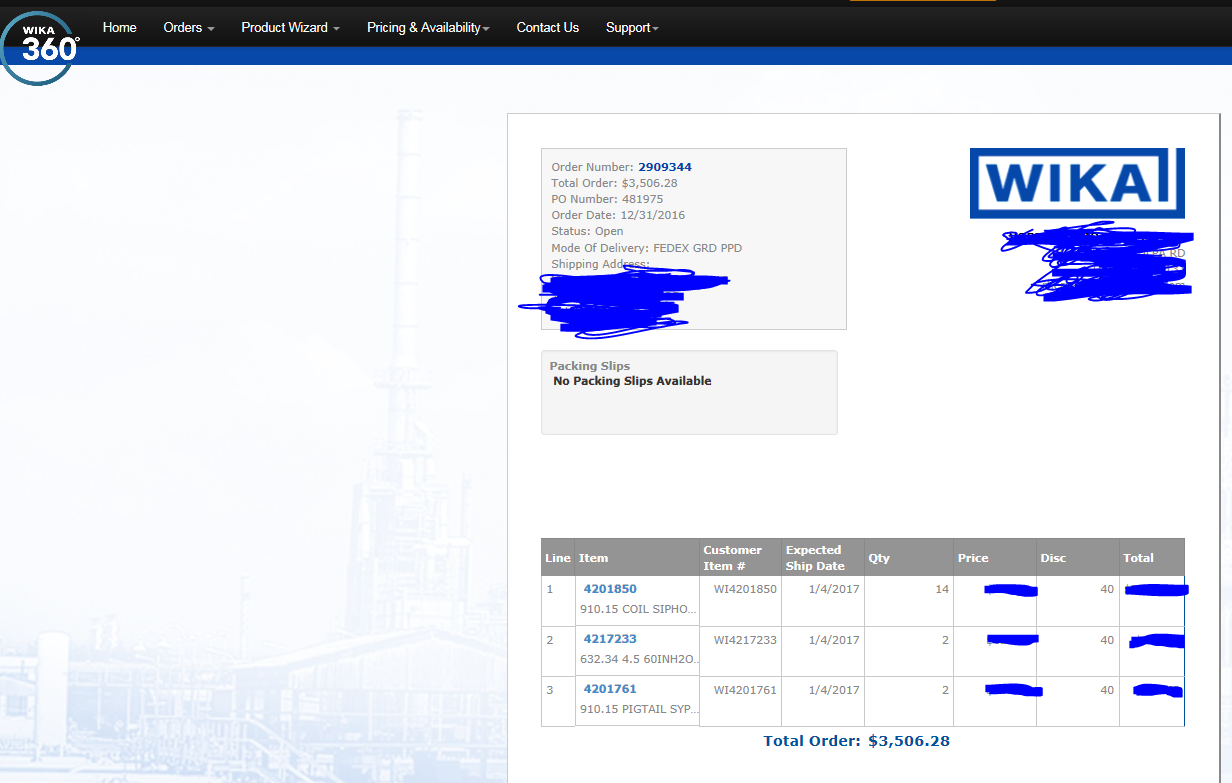Viewport: 1232px width, 783px height.
Task: Open order number 2909344 link
Action: point(665,167)
